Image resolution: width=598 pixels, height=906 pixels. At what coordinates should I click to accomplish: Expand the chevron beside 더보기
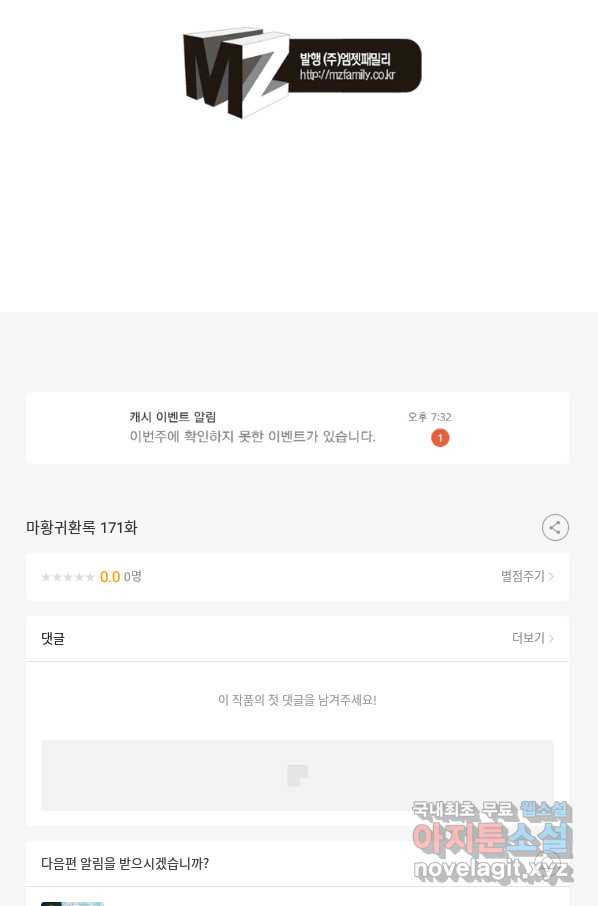[x=551, y=638]
